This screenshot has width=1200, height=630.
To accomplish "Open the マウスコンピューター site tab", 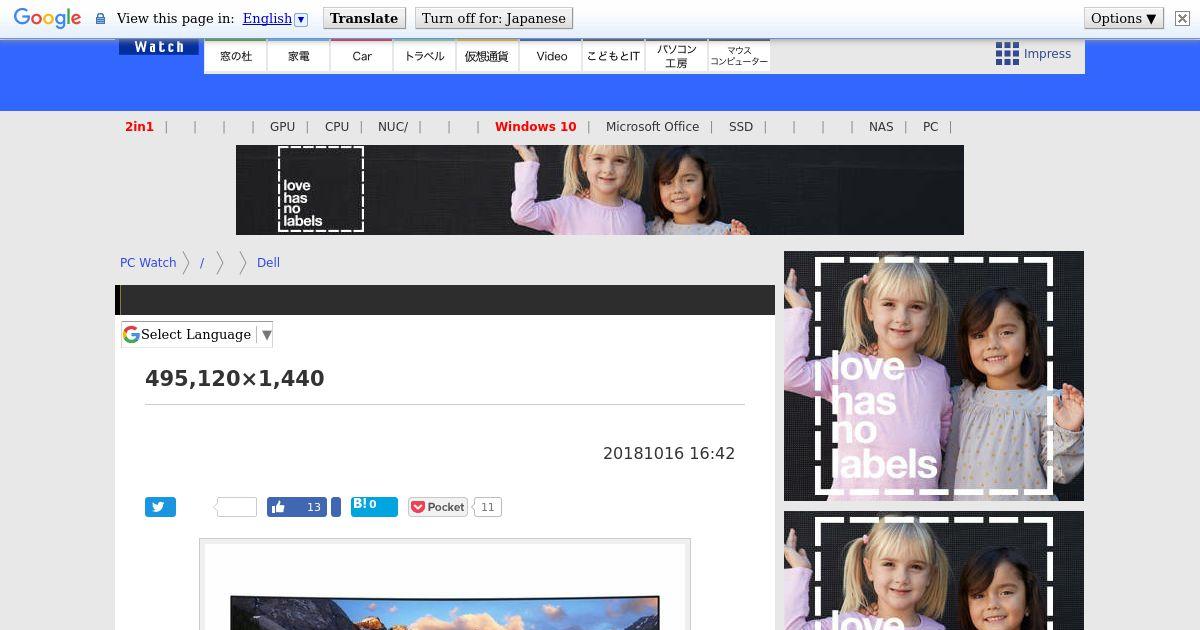I will coord(739,56).
